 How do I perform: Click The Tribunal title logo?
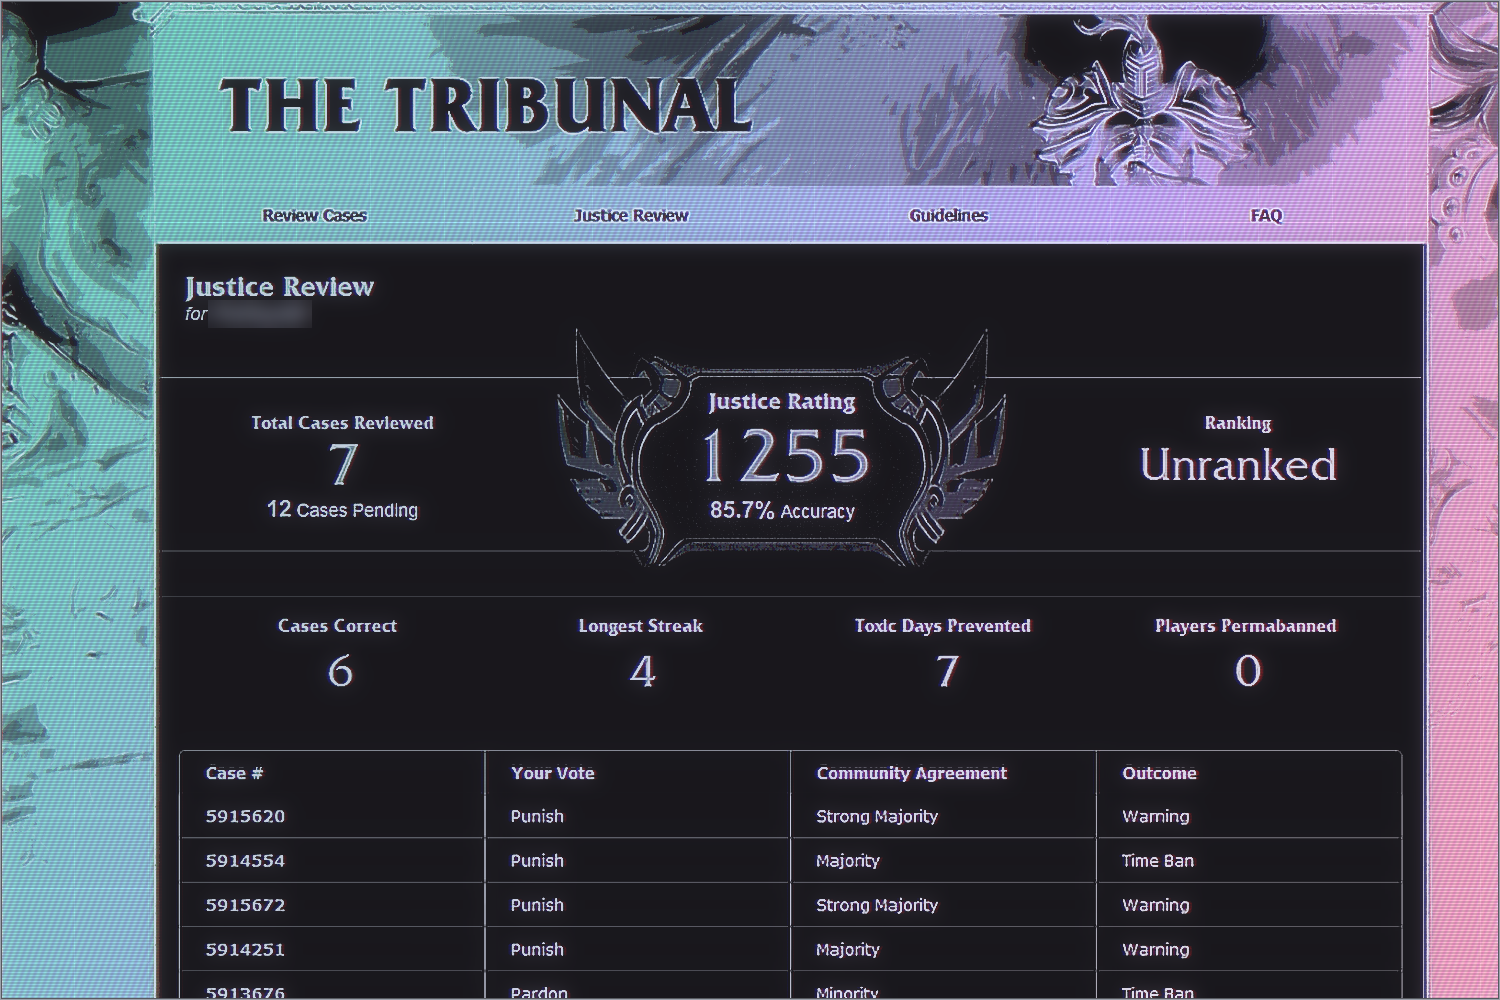coord(485,105)
